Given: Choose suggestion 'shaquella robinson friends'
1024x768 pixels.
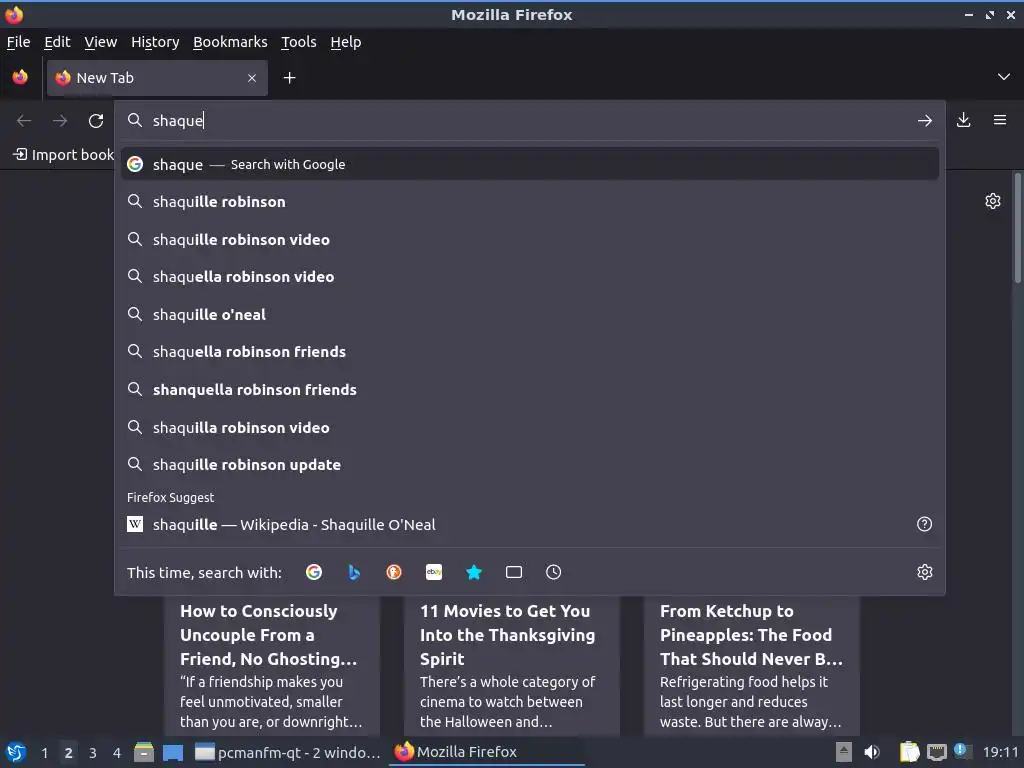Looking at the screenshot, I should 530,352.
